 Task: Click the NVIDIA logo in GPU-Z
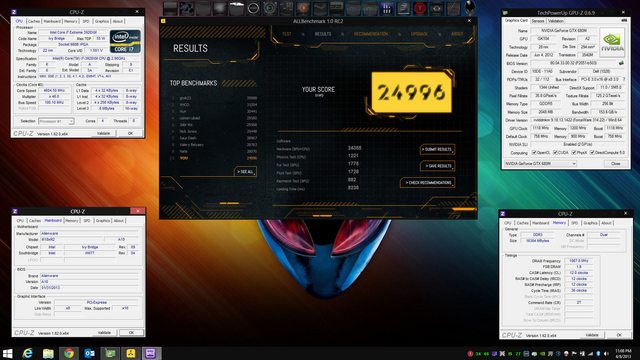click(612, 42)
